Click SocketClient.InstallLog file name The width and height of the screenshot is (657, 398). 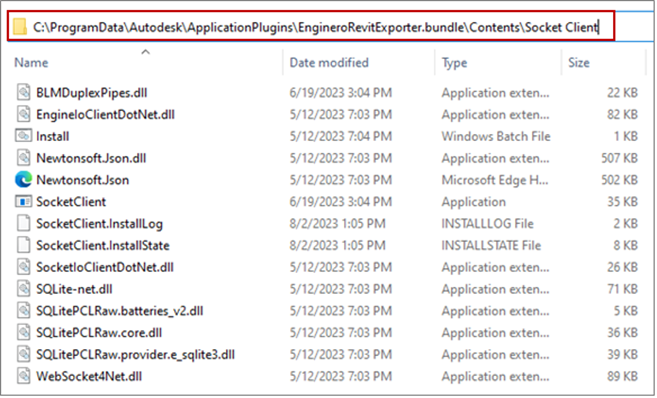tap(99, 224)
